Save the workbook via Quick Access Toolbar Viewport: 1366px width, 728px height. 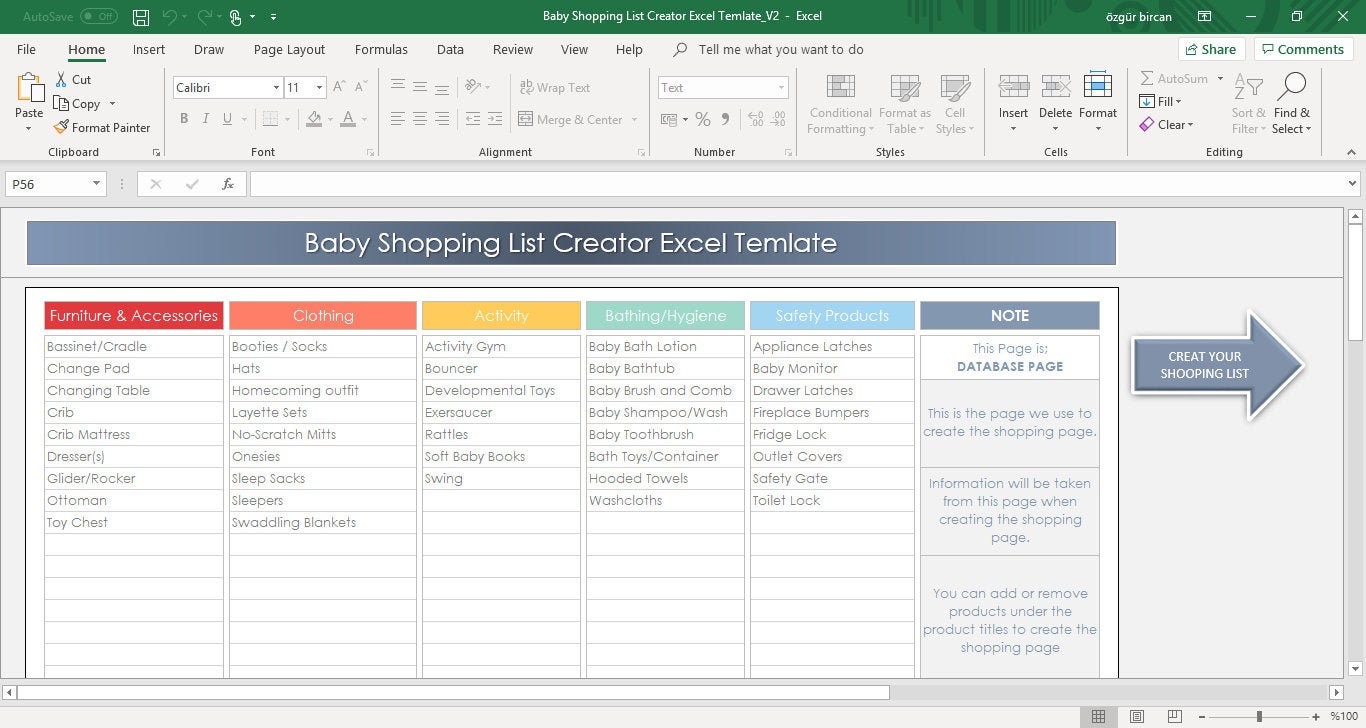coord(140,17)
